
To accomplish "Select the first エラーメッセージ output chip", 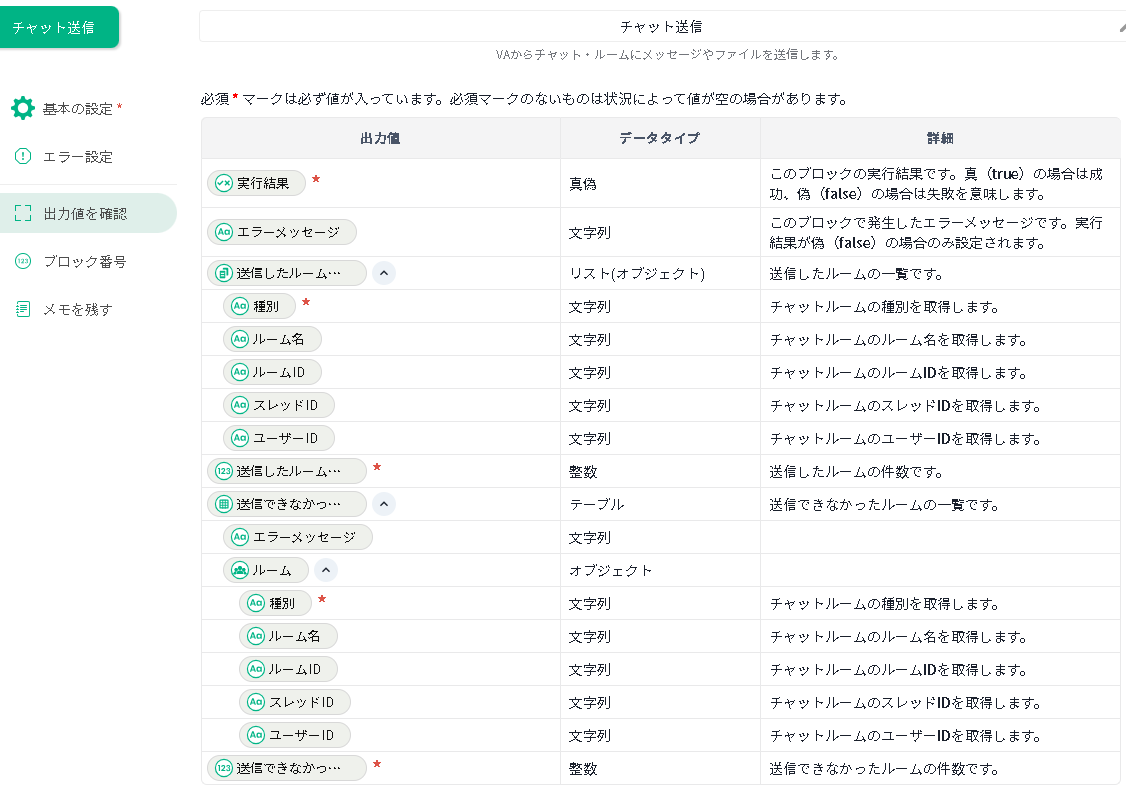I will pos(282,232).
